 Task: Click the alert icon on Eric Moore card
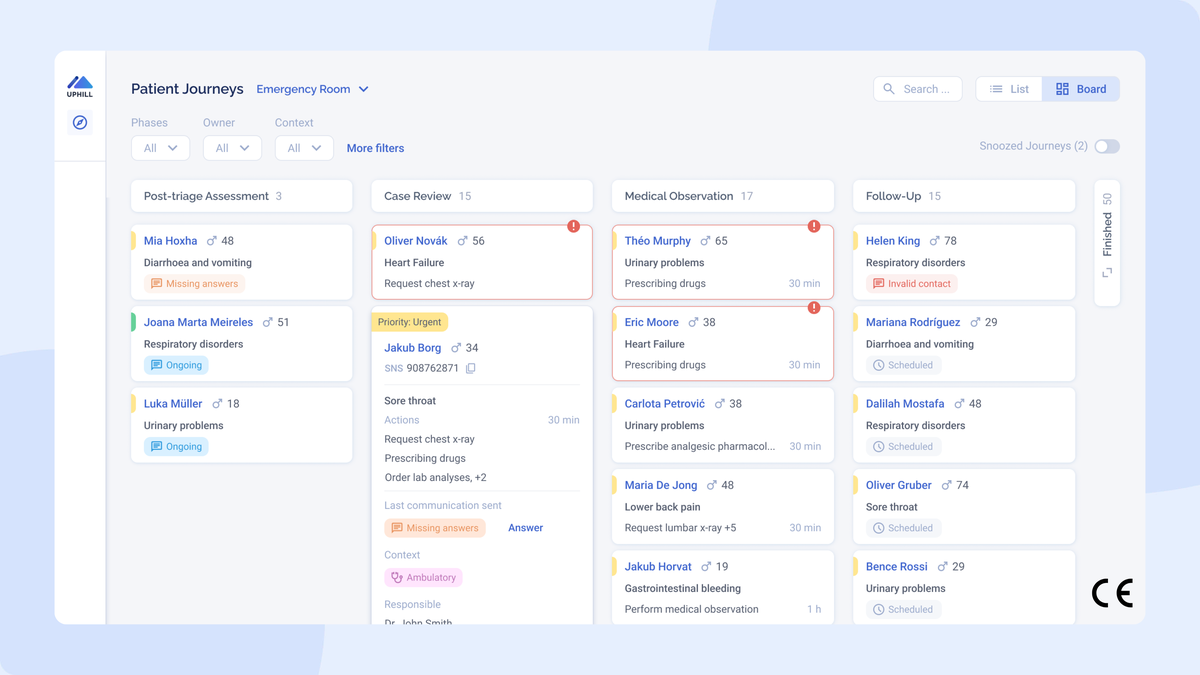[x=814, y=308]
